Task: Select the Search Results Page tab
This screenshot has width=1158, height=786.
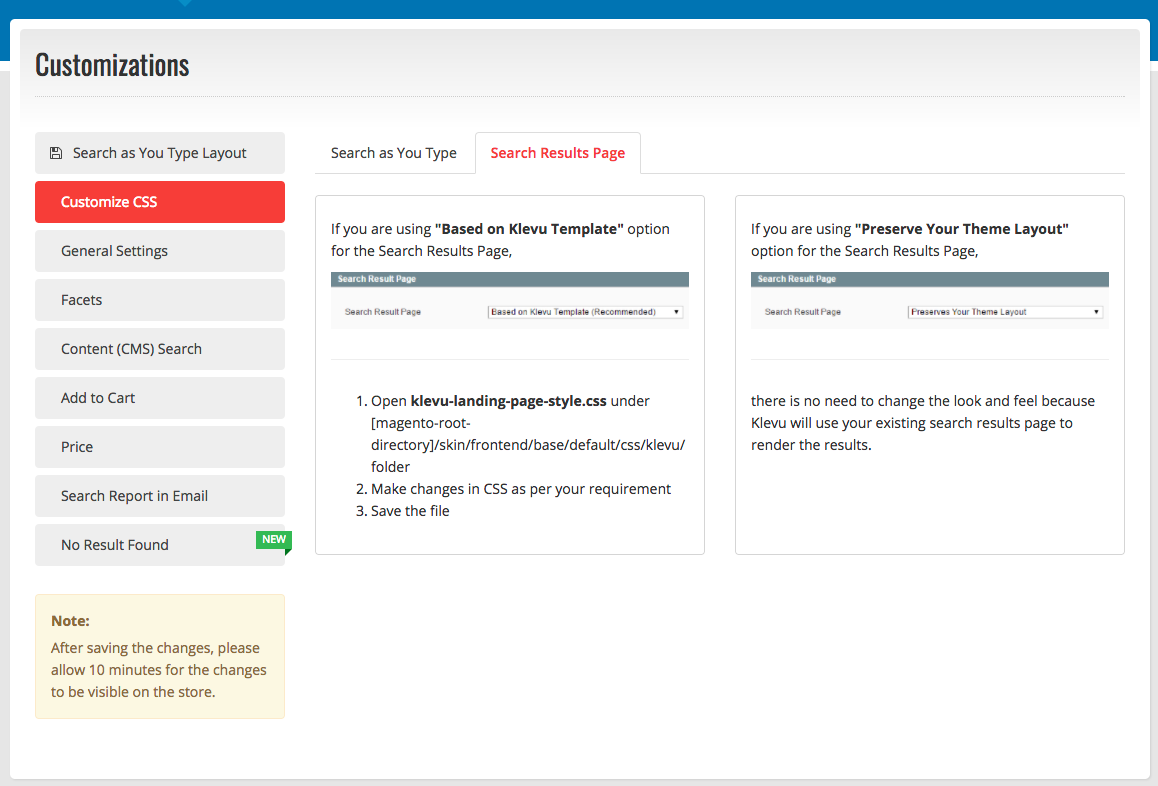Action: click(x=558, y=153)
